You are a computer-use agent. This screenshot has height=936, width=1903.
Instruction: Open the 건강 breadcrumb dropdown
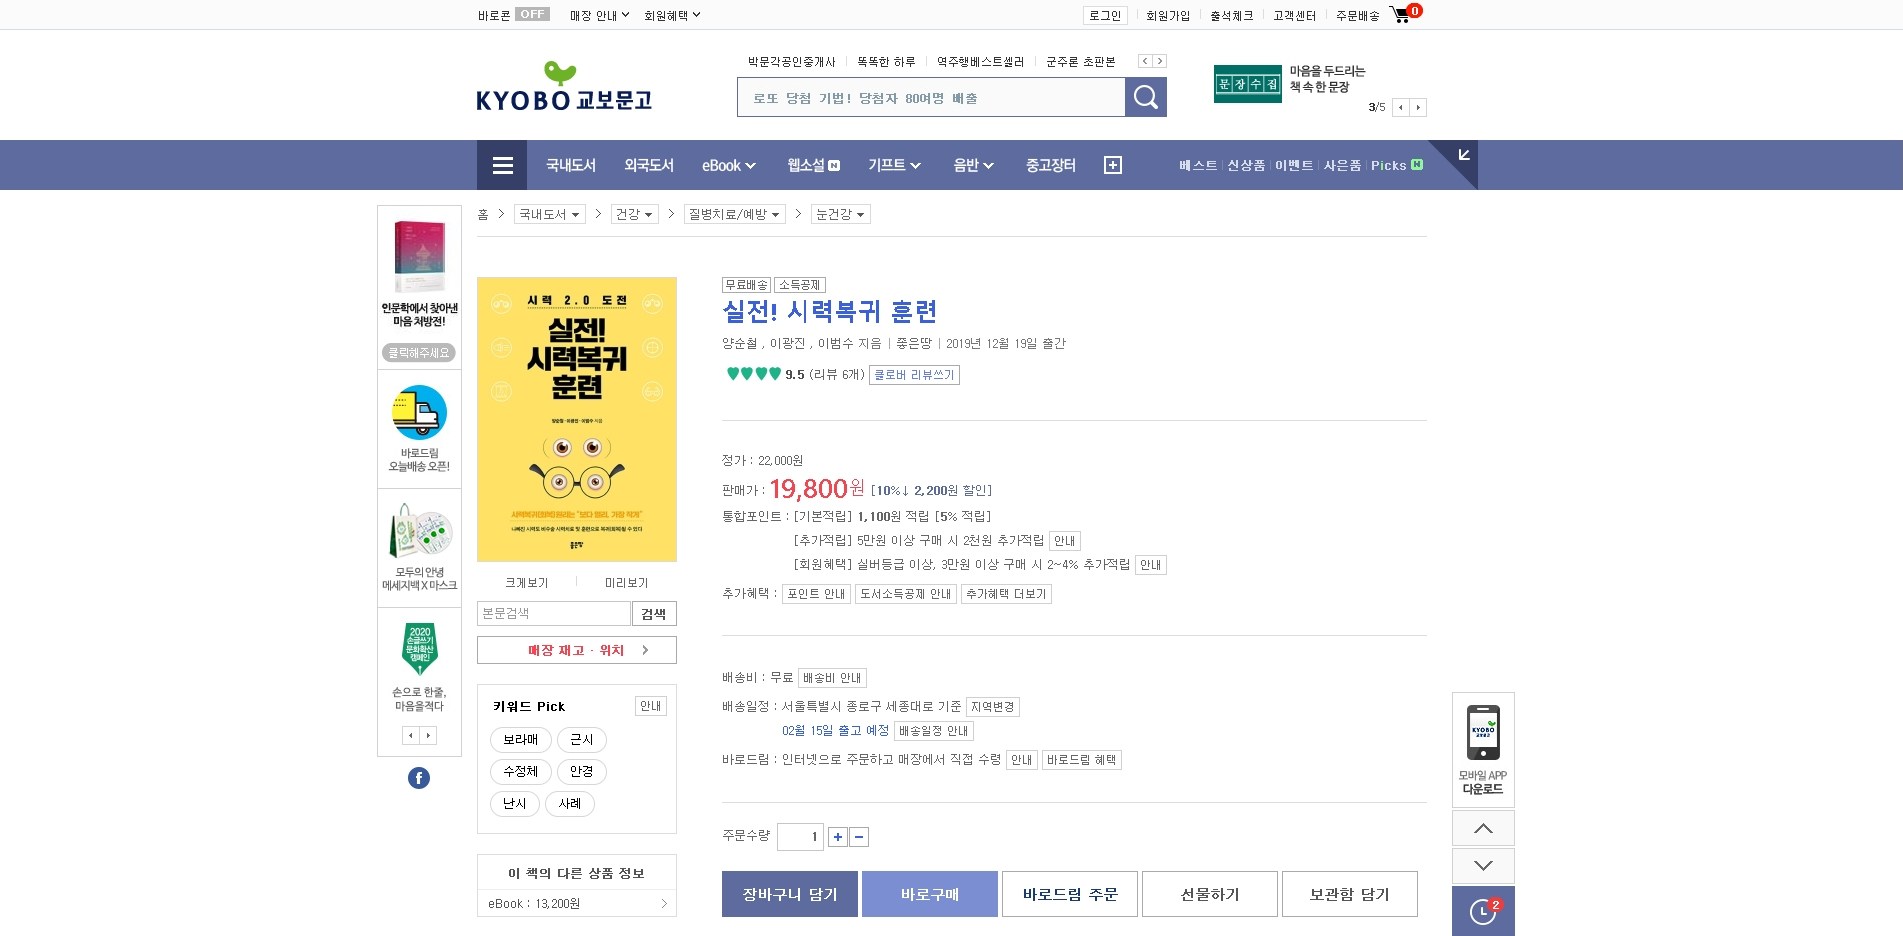point(634,214)
